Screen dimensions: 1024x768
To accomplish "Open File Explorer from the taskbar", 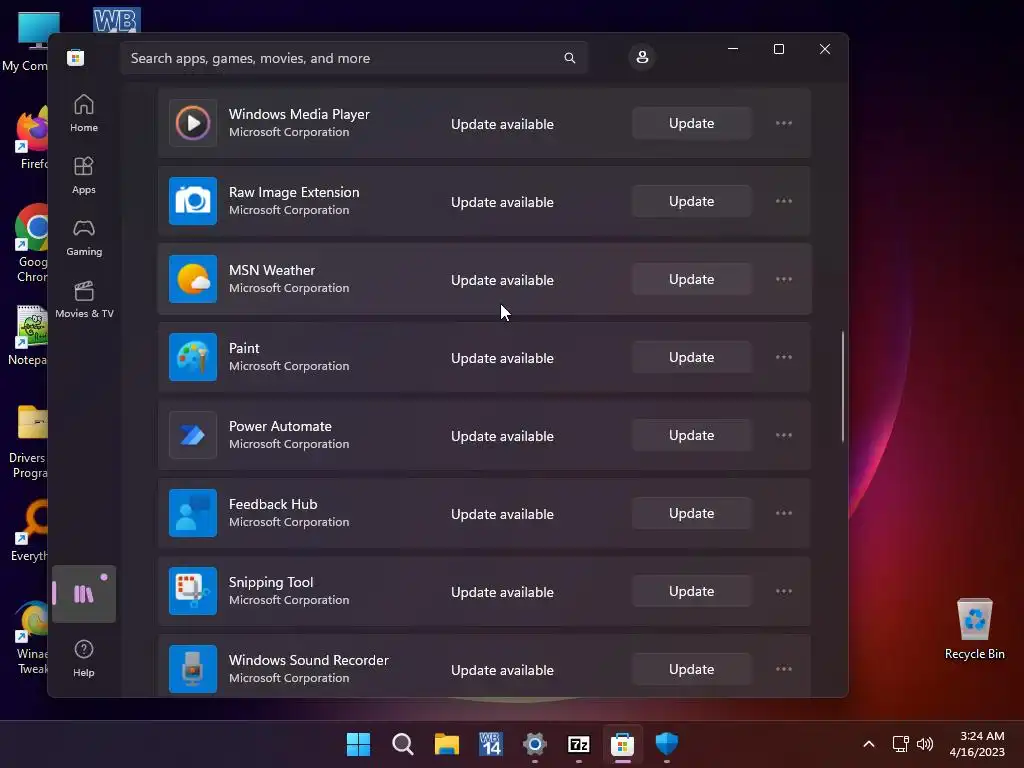I will point(447,744).
